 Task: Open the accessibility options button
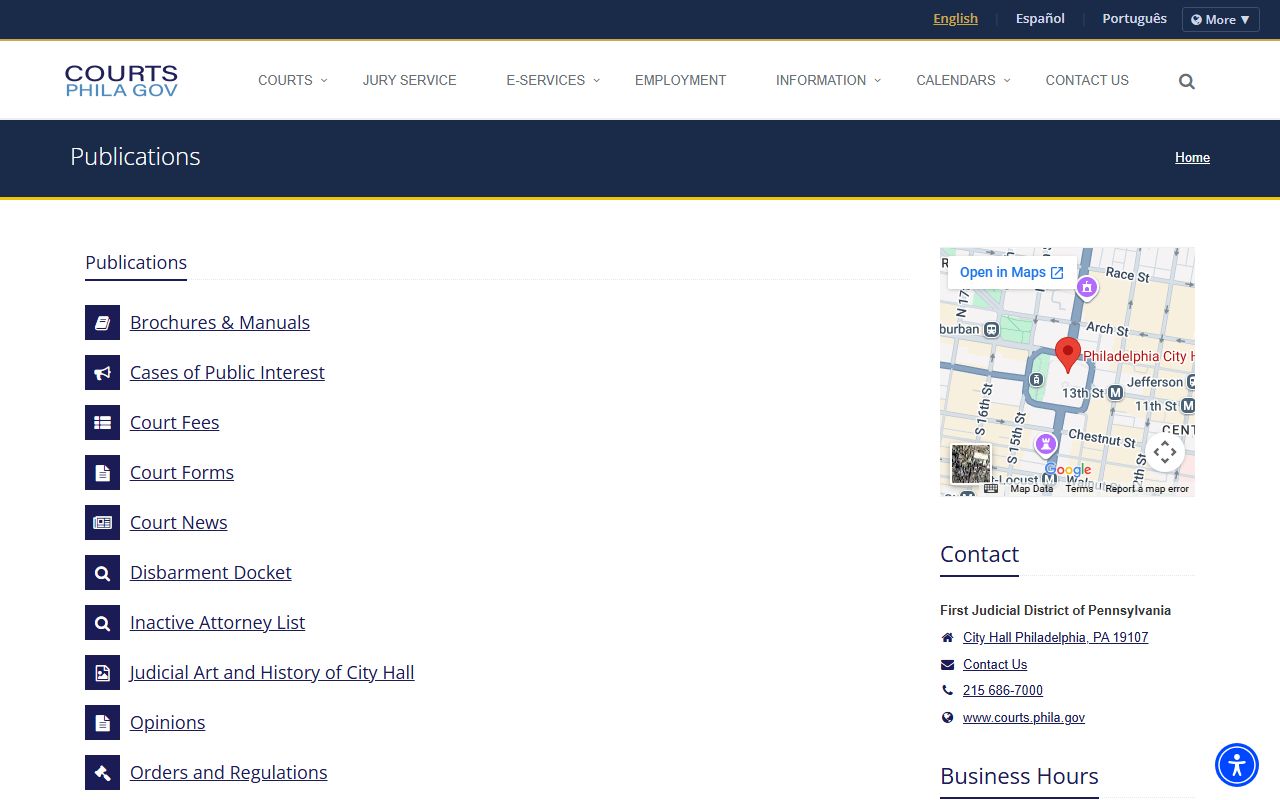coord(1237,765)
